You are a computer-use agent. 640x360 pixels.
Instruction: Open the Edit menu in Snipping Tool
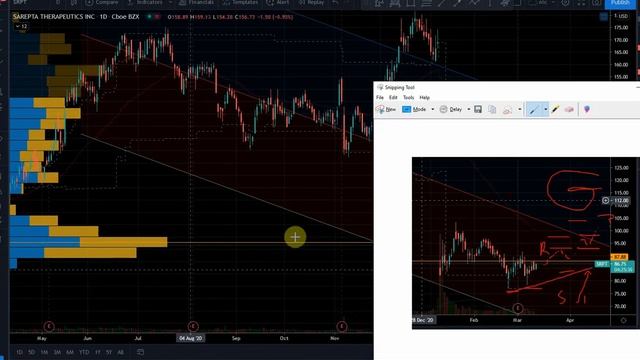[x=393, y=98]
